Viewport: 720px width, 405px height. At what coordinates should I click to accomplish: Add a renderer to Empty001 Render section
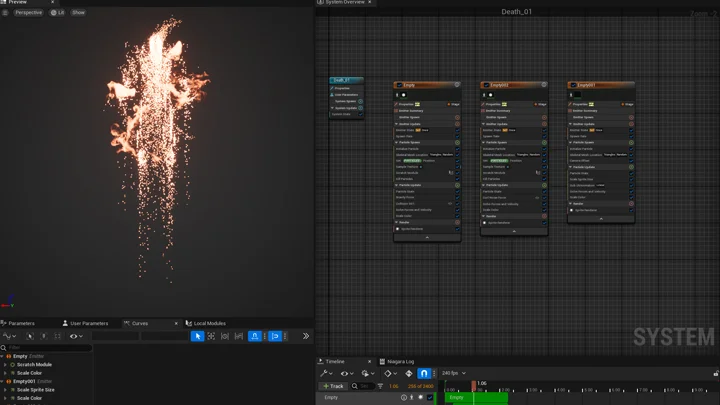pyautogui.click(x=631, y=203)
